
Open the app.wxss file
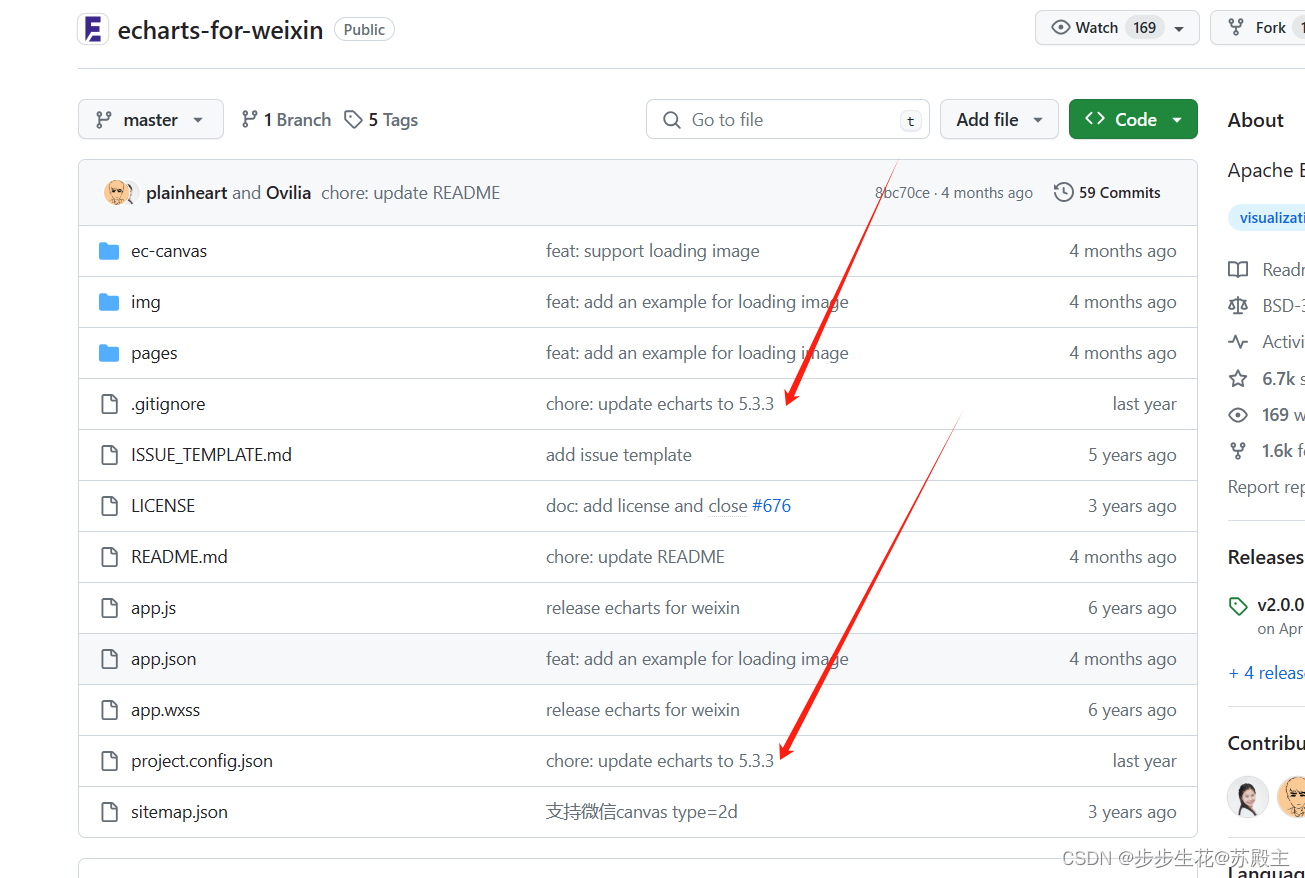(165, 710)
